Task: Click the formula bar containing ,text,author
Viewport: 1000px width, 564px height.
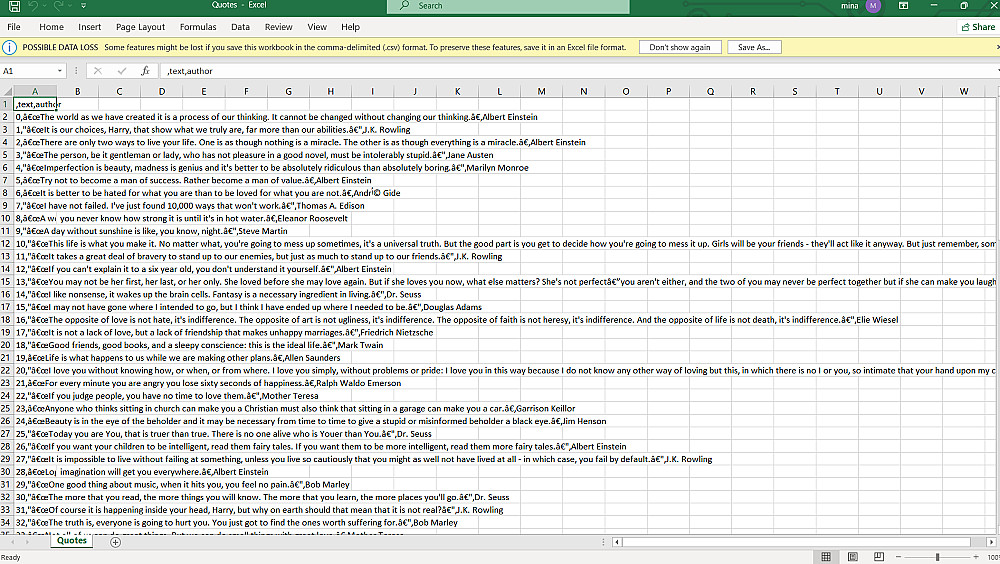Action: click(x=577, y=71)
